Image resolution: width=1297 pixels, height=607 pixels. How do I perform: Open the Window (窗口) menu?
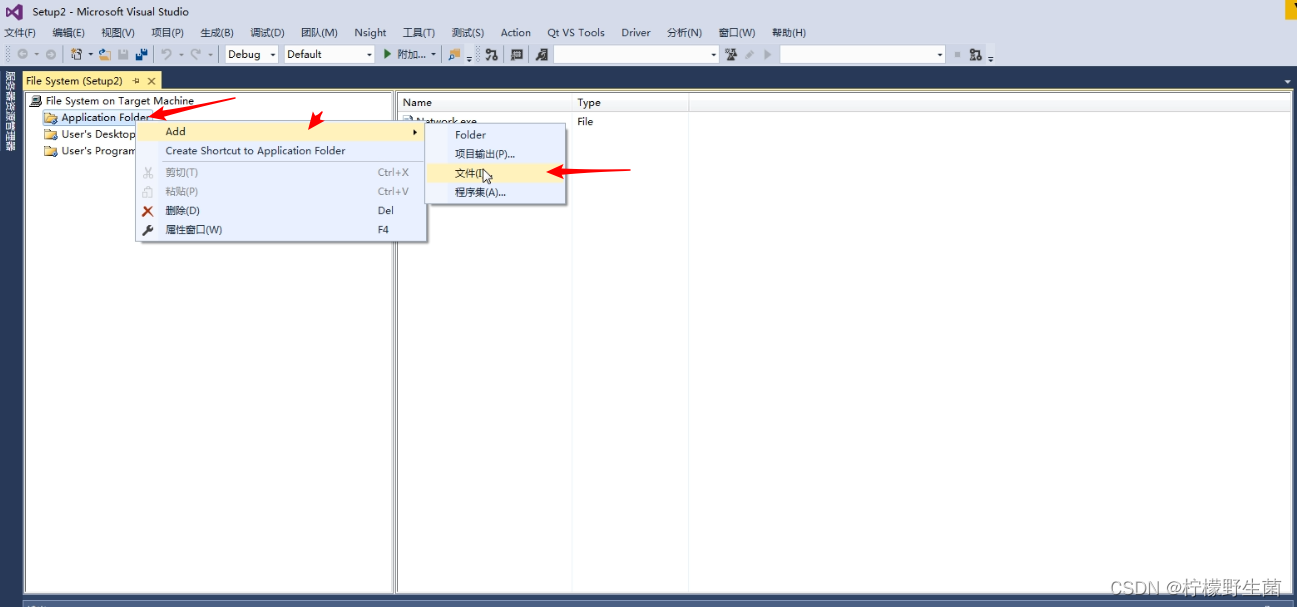click(x=737, y=32)
